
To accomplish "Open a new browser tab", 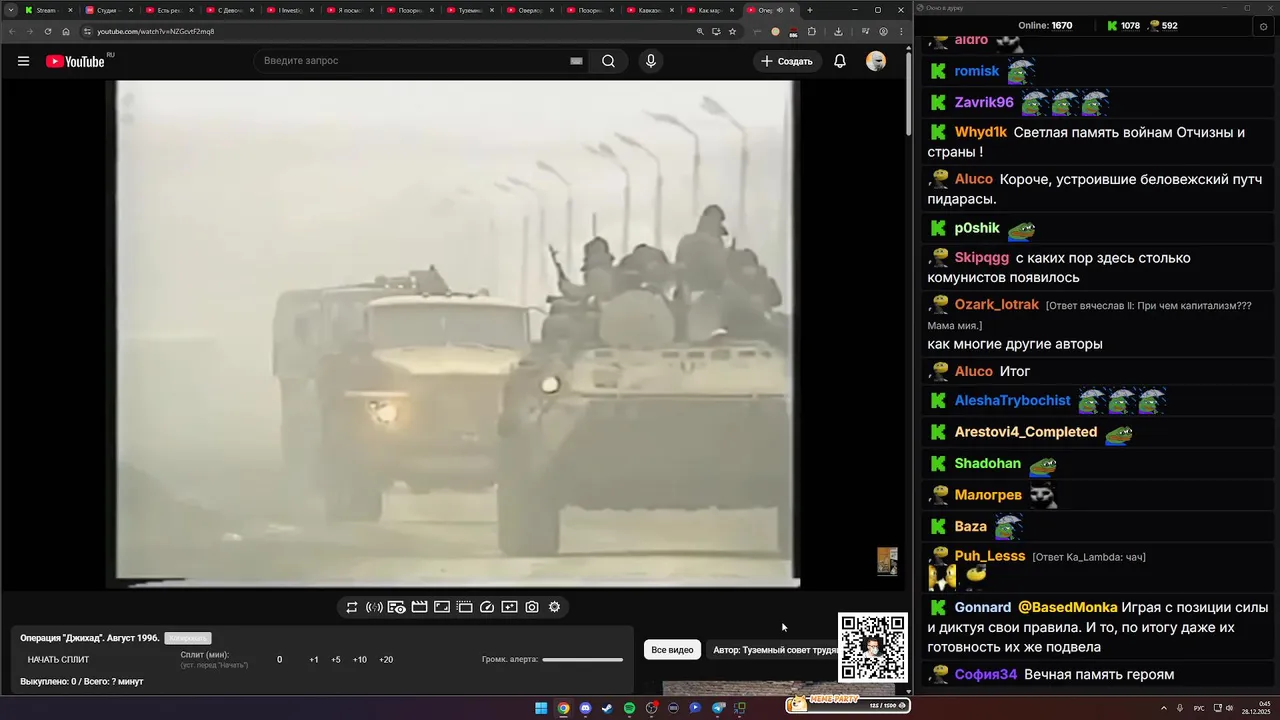I will (x=810, y=10).
